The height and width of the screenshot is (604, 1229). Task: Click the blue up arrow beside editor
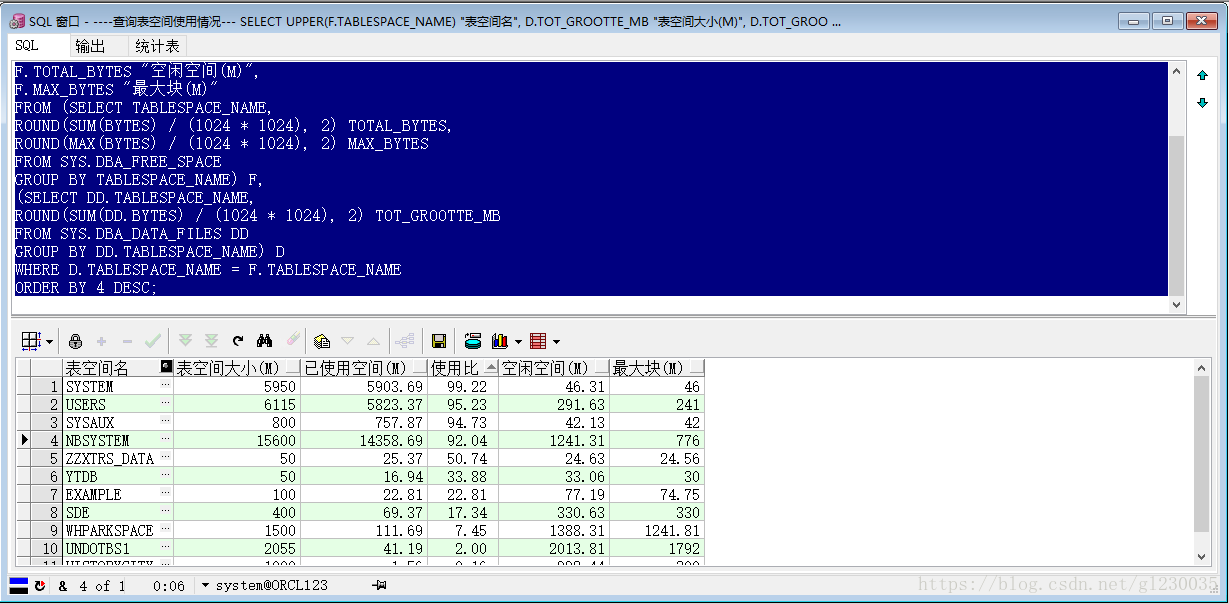click(x=1203, y=76)
